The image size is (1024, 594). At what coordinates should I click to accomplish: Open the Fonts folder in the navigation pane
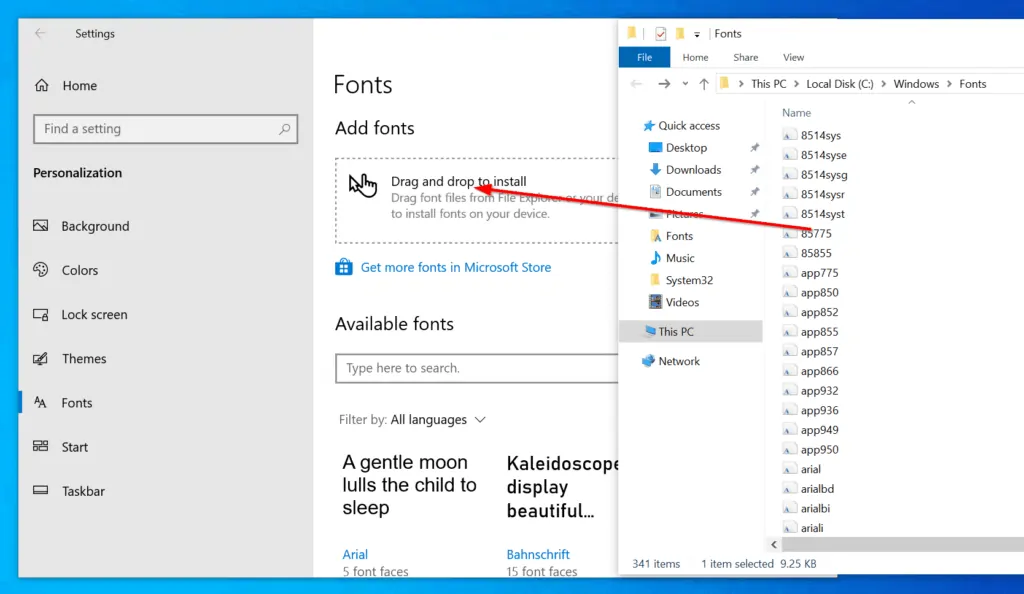678,236
